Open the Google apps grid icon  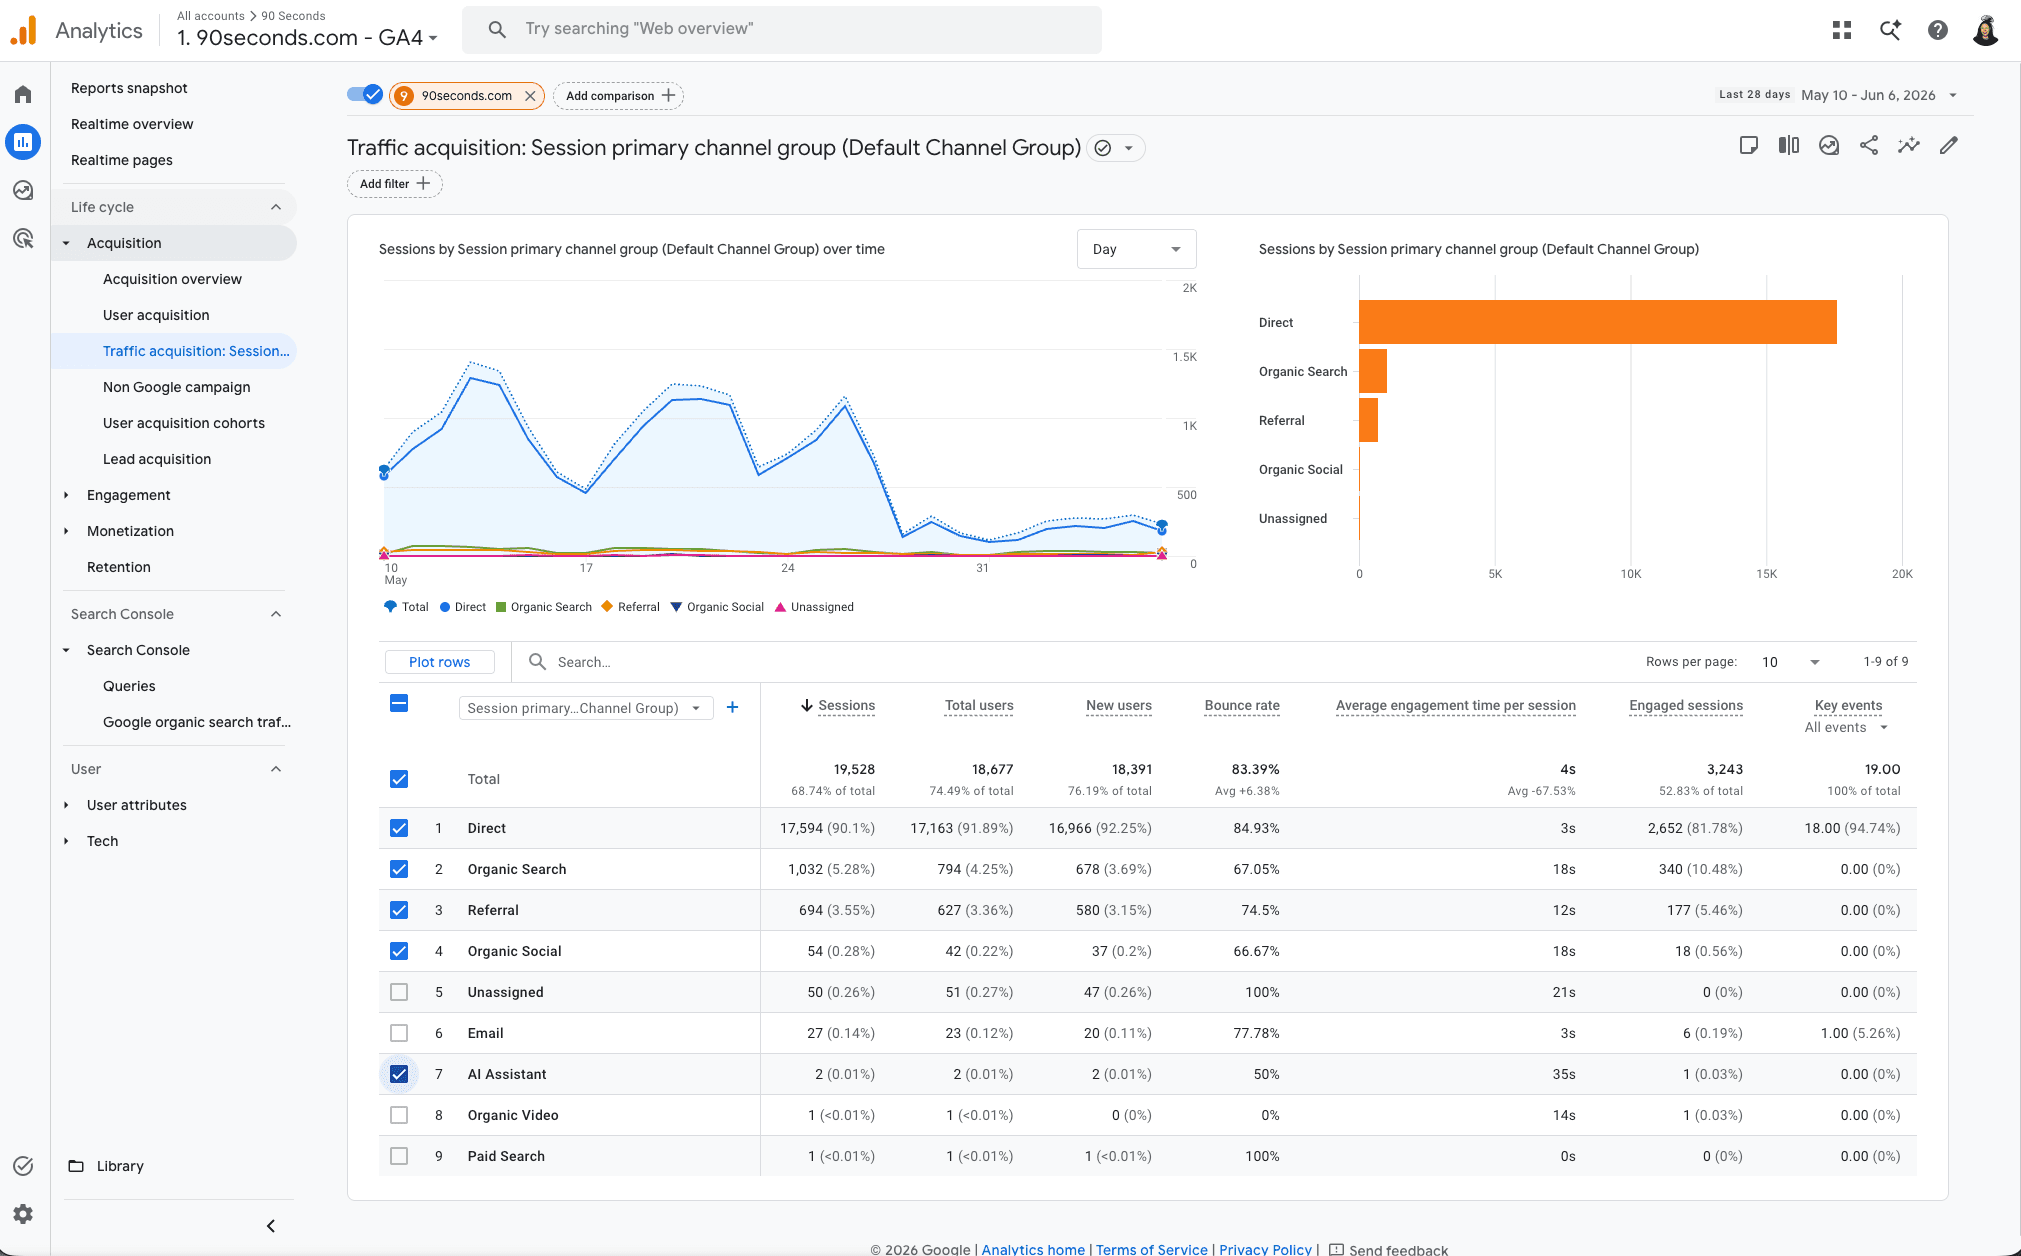tap(1842, 30)
